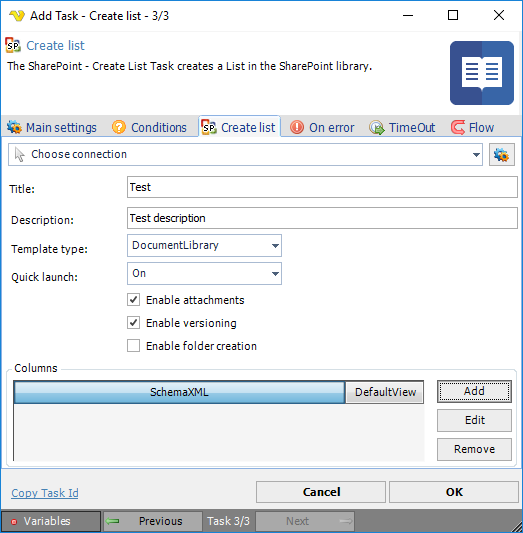This screenshot has width=523, height=533.
Task: Switch to the TimeOut tab
Action: click(402, 127)
